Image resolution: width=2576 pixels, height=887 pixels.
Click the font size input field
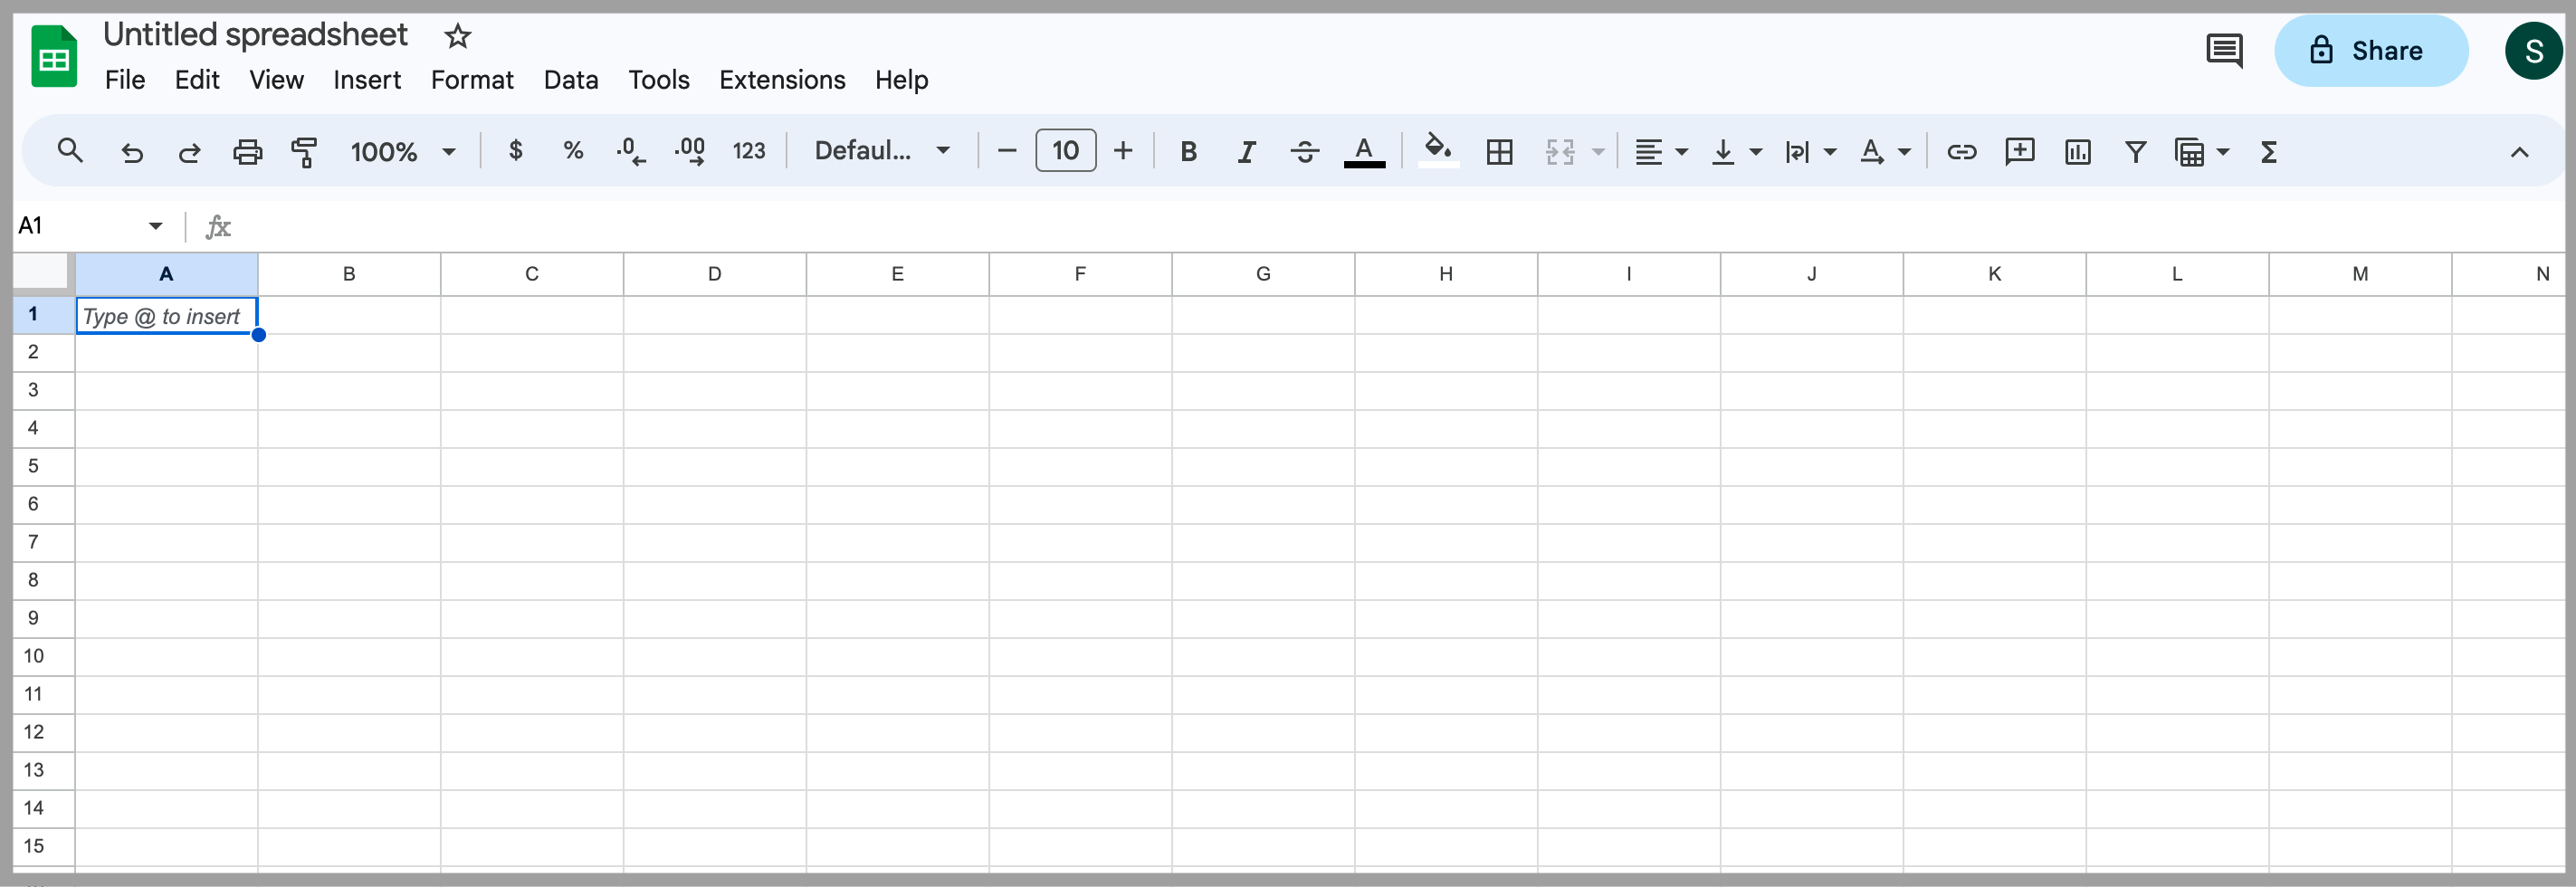pos(1065,151)
